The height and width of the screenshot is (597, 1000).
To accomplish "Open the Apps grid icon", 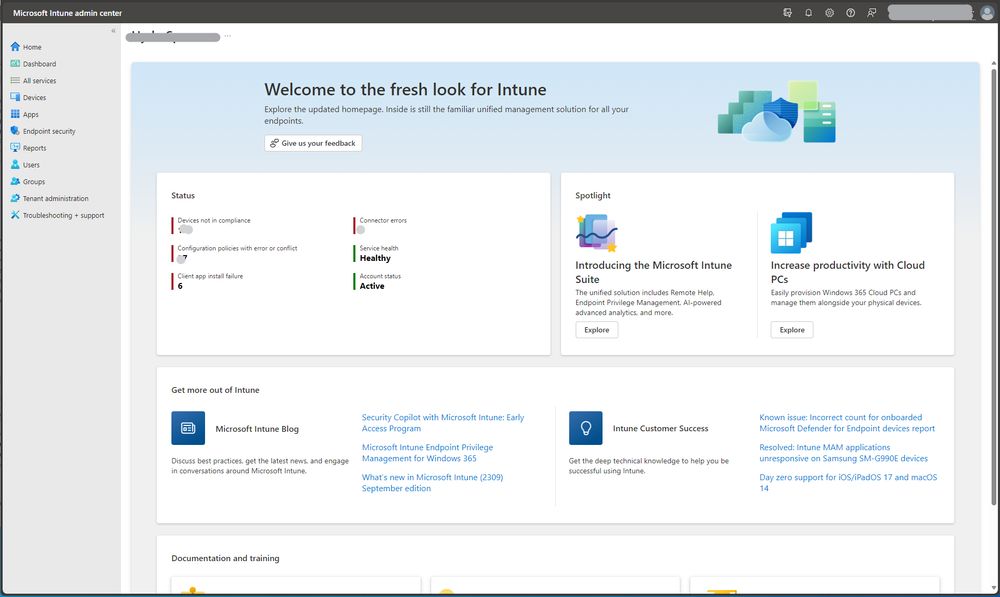I will click(15, 114).
